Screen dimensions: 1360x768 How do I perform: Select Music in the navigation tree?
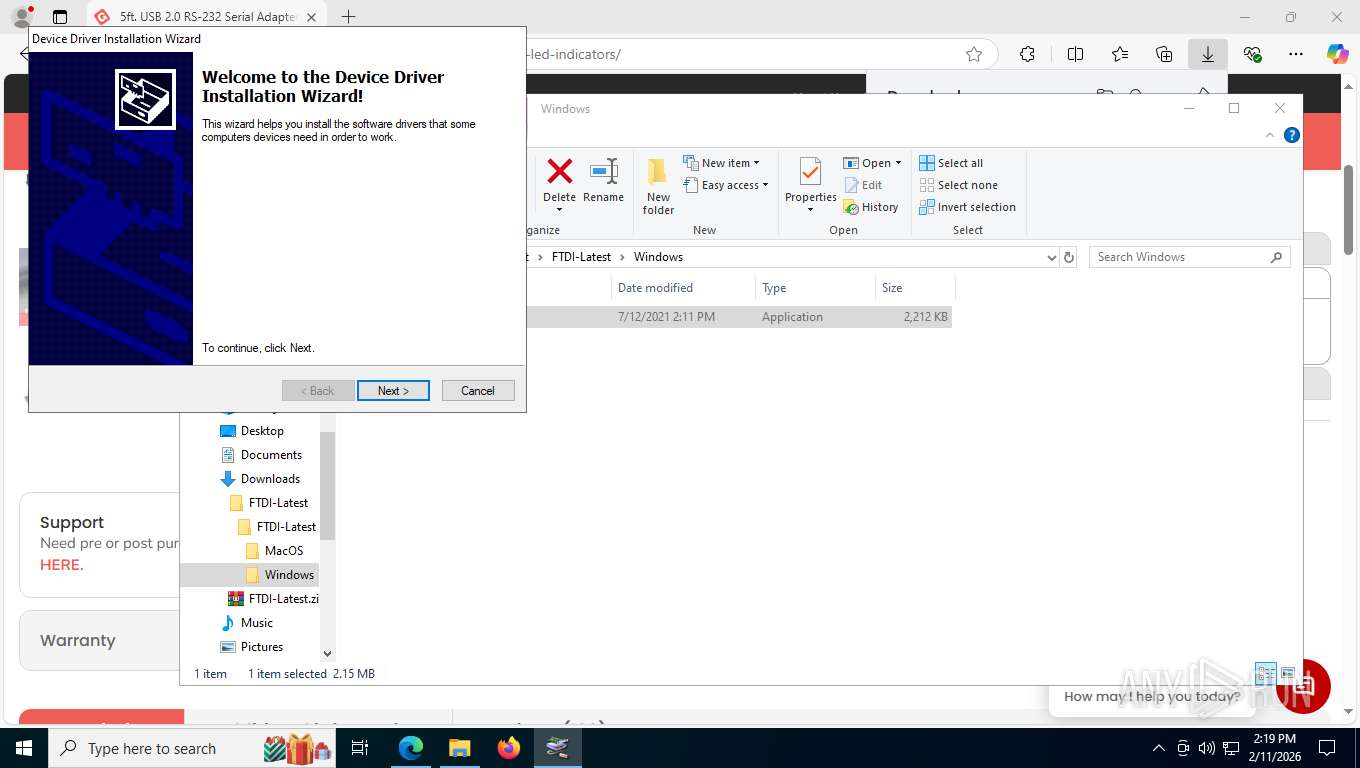click(x=246, y=623)
